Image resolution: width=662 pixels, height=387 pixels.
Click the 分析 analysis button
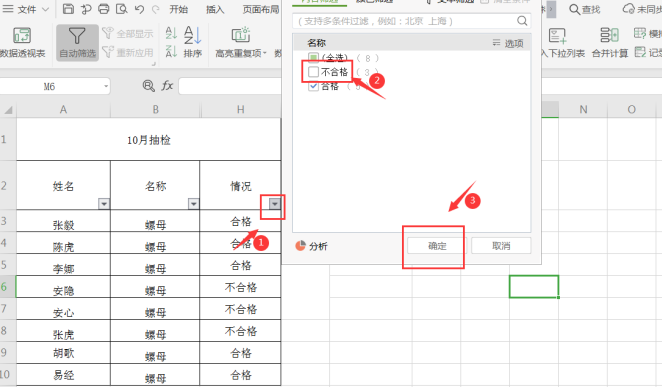tap(312, 246)
